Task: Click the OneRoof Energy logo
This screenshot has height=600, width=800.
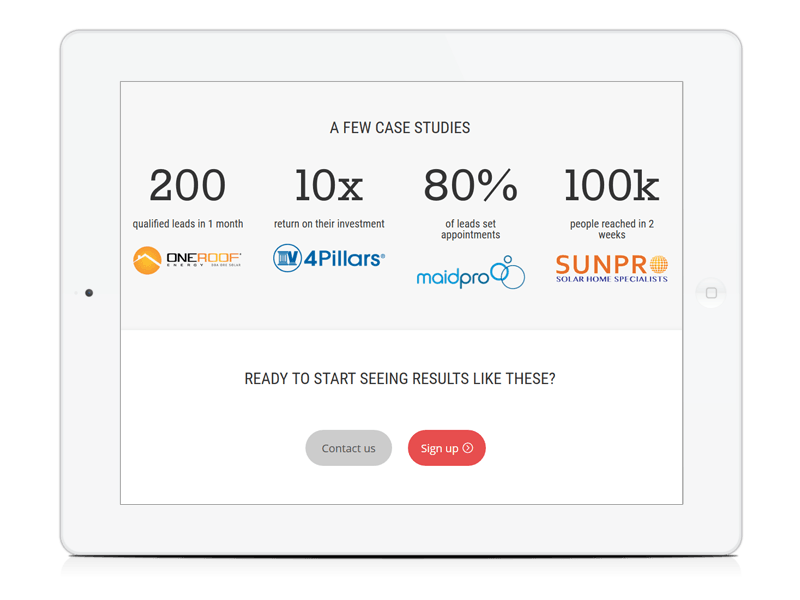Action: click(187, 260)
